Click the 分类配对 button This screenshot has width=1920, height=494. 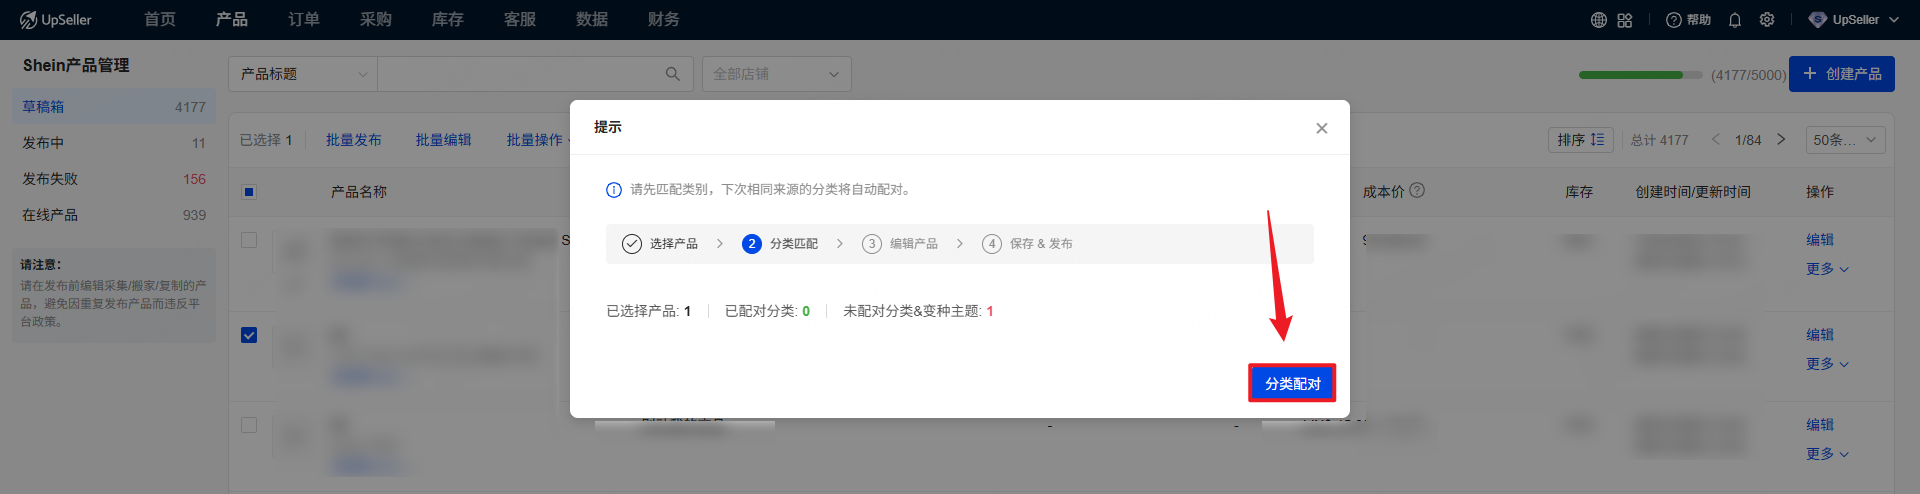1292,383
